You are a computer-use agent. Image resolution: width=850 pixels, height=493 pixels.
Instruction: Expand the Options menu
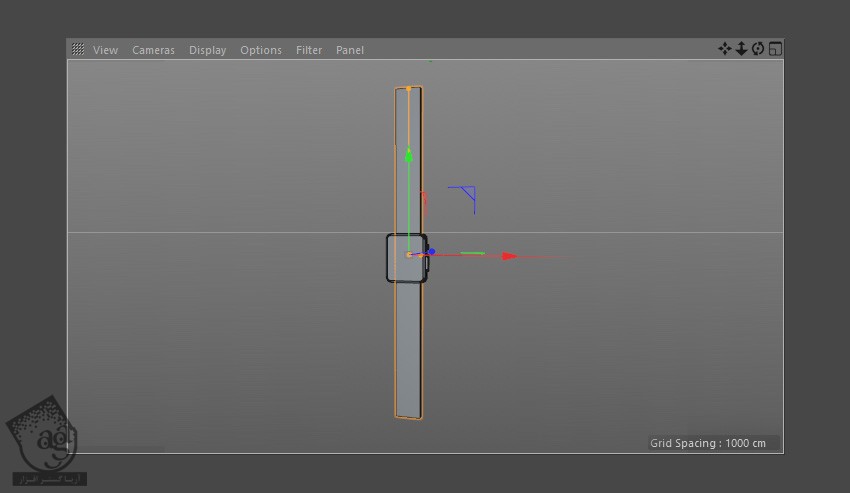pyautogui.click(x=261, y=50)
